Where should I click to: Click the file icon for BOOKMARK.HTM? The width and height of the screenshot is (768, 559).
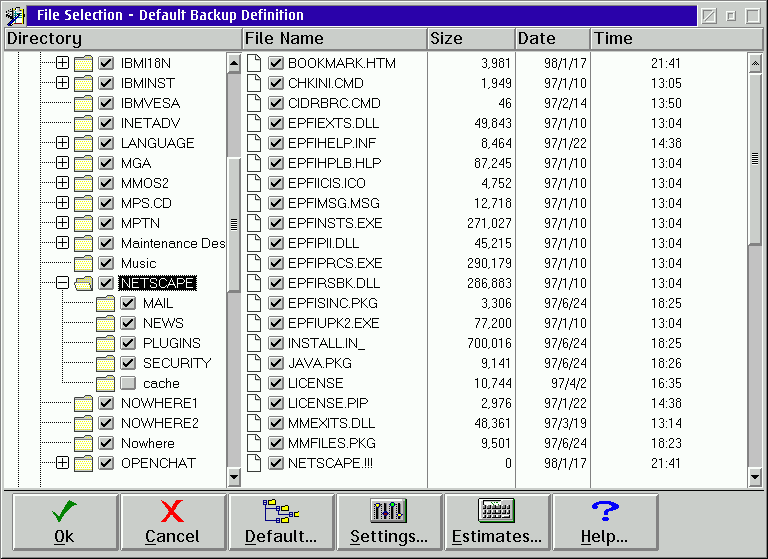point(254,63)
